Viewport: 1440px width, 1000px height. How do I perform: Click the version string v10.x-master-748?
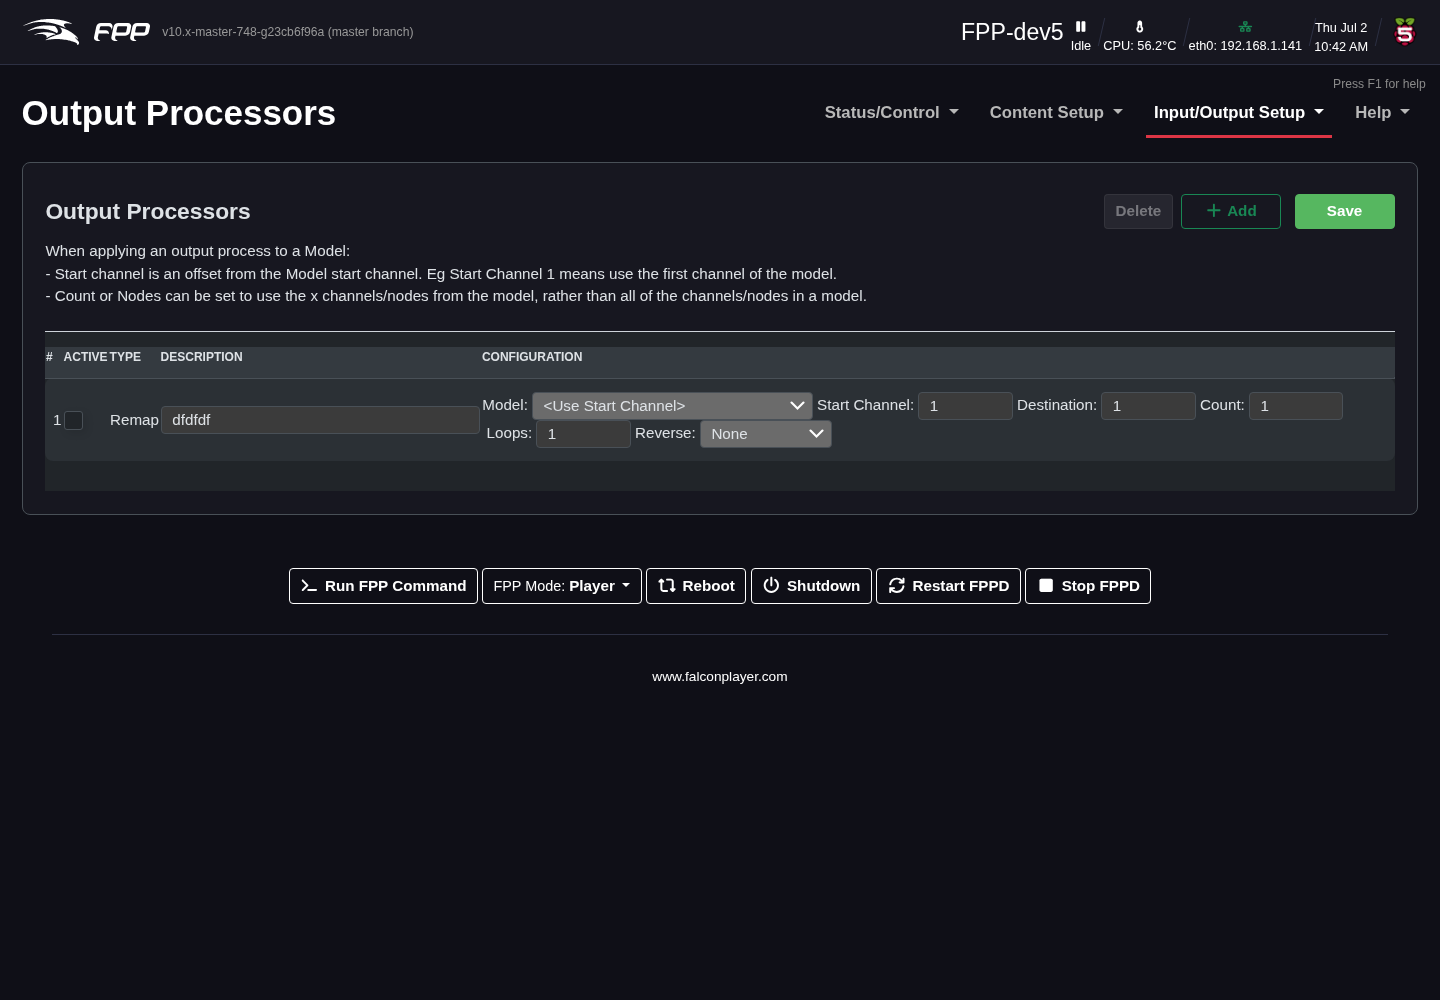coord(288,32)
